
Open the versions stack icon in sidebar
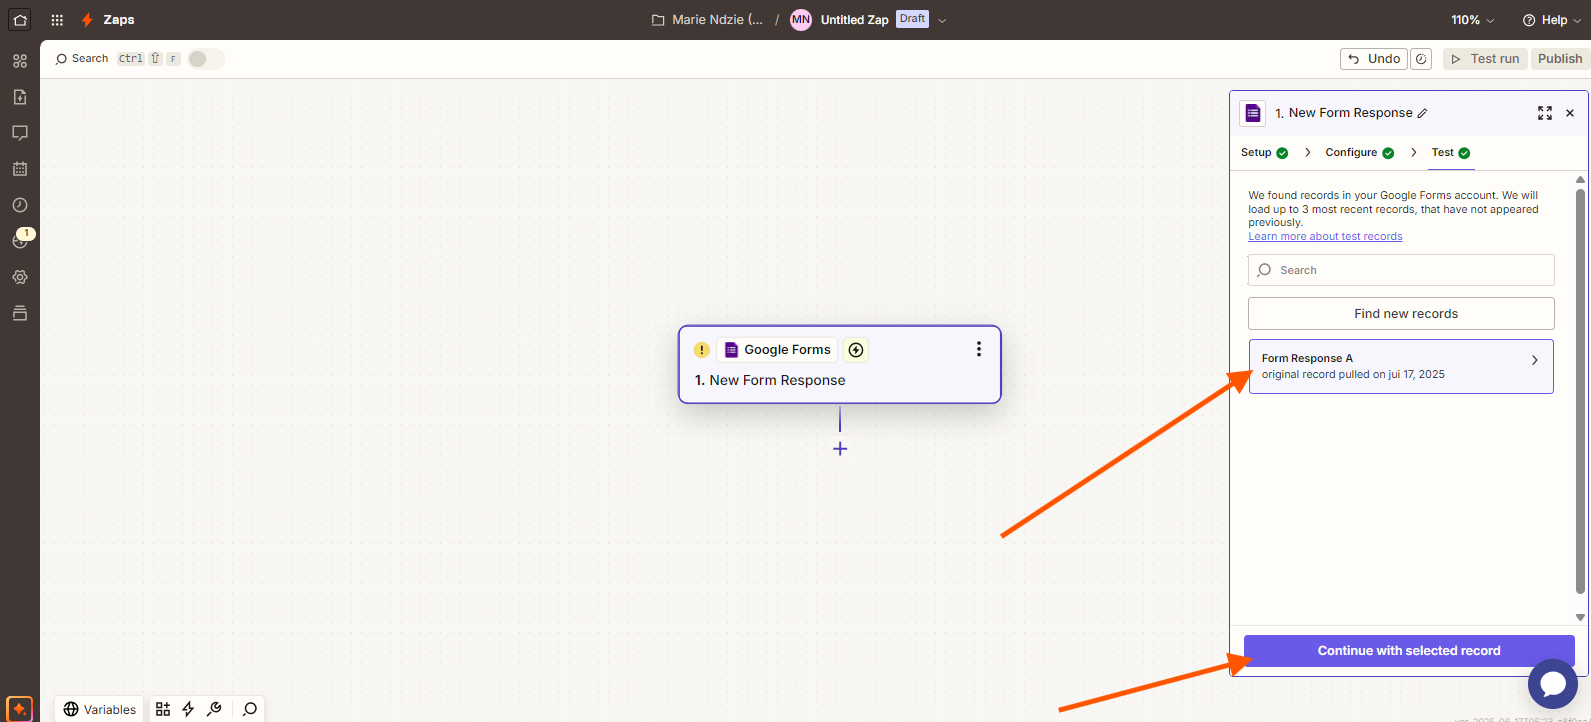click(20, 313)
